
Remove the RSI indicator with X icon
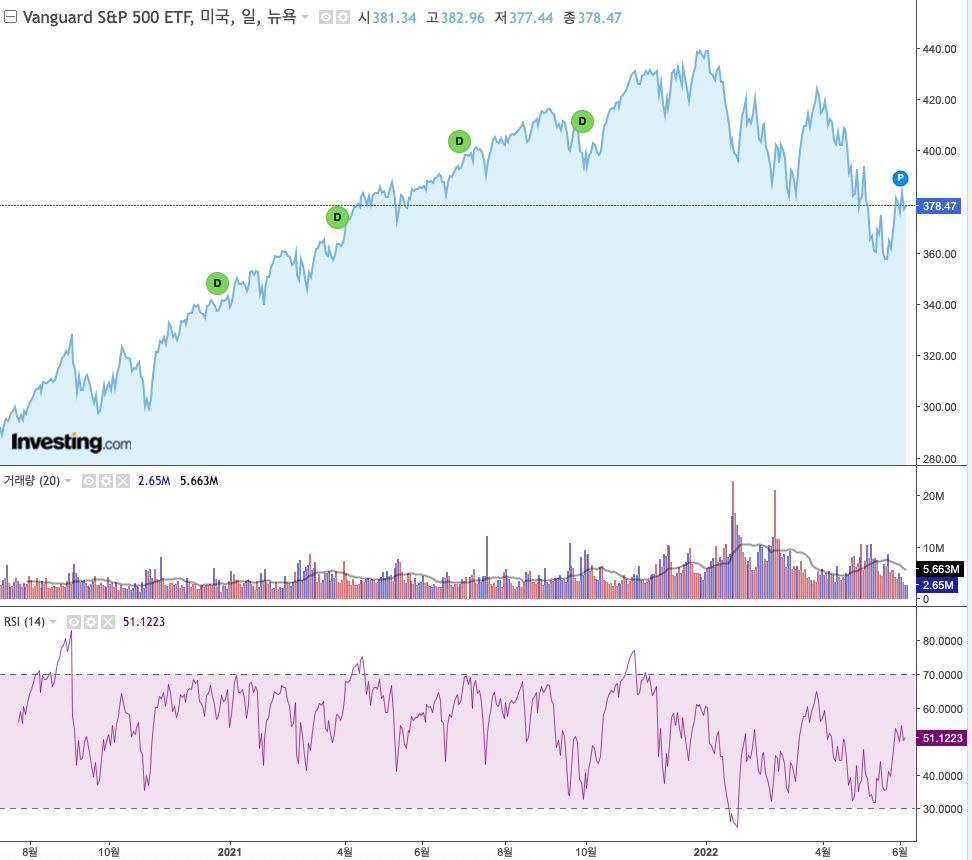click(108, 622)
